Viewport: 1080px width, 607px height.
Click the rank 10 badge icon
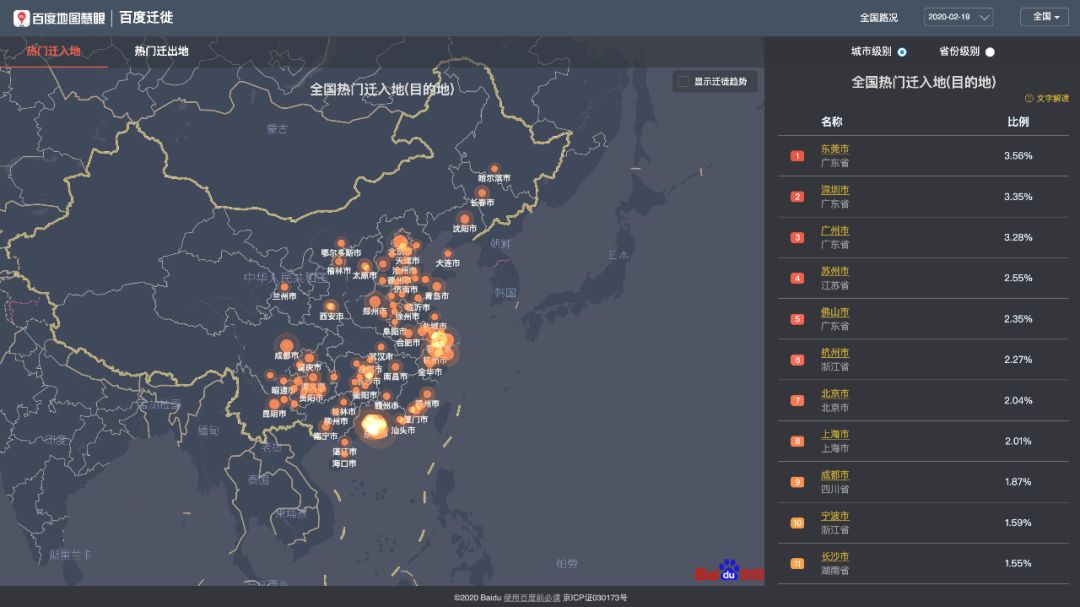coord(797,522)
